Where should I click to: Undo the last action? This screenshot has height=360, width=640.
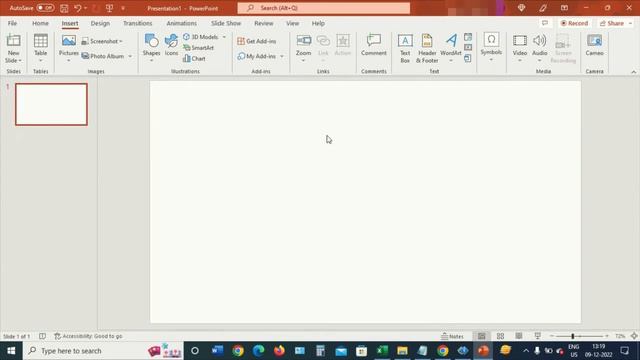coord(77,8)
